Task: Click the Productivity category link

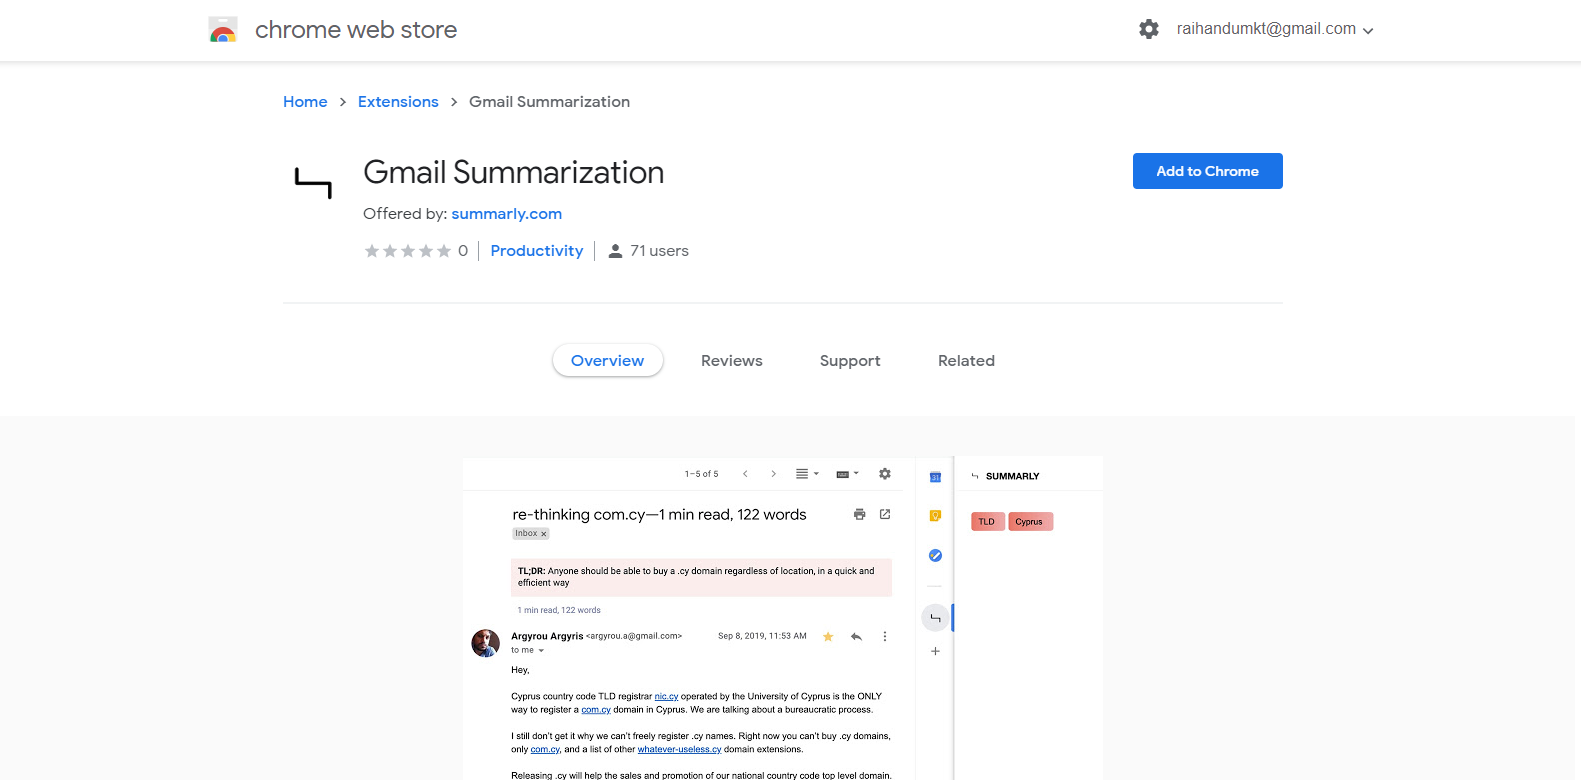Action: (537, 251)
